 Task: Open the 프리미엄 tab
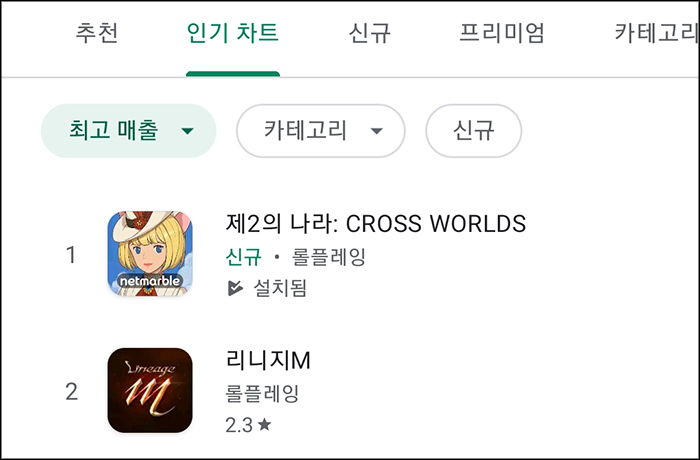coord(502,33)
